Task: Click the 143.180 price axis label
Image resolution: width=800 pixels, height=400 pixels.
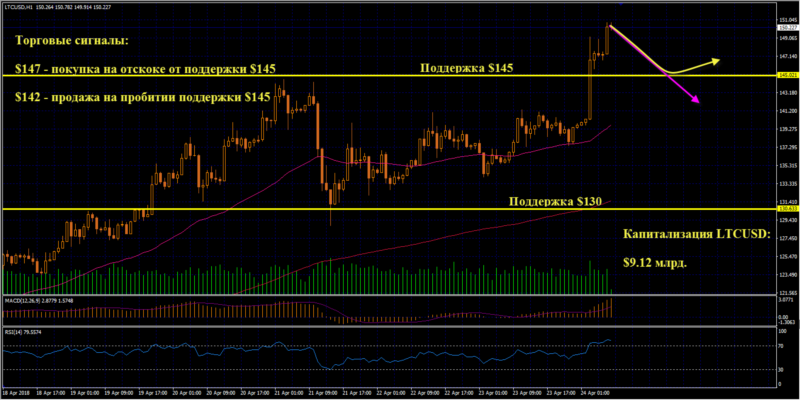Action: pyautogui.click(x=786, y=93)
